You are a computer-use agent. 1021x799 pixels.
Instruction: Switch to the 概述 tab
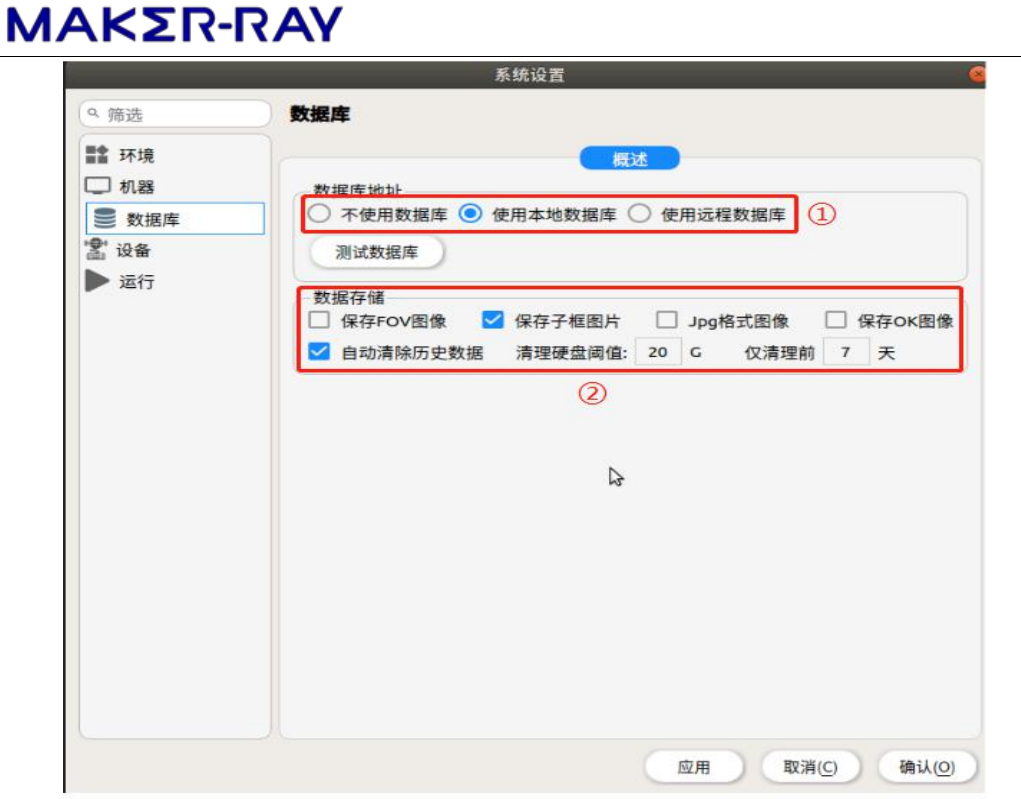[630, 158]
